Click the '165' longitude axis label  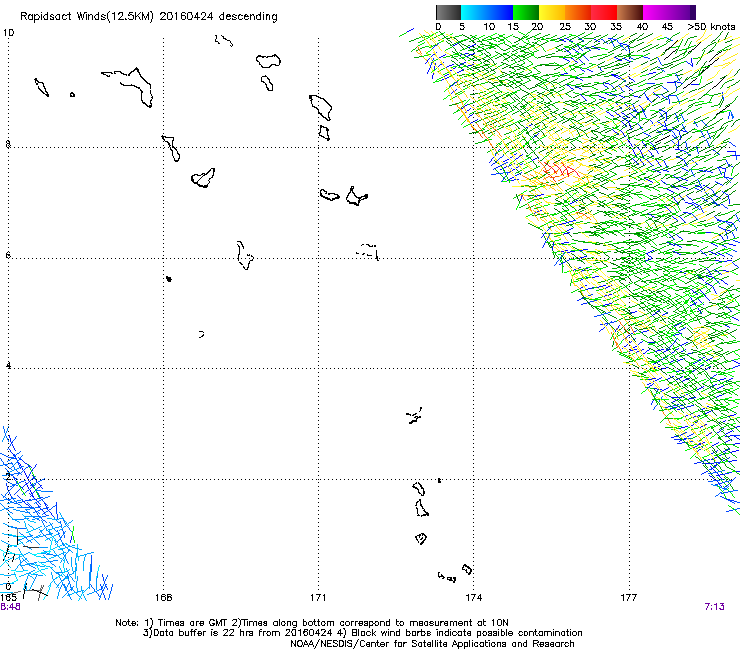point(8,598)
